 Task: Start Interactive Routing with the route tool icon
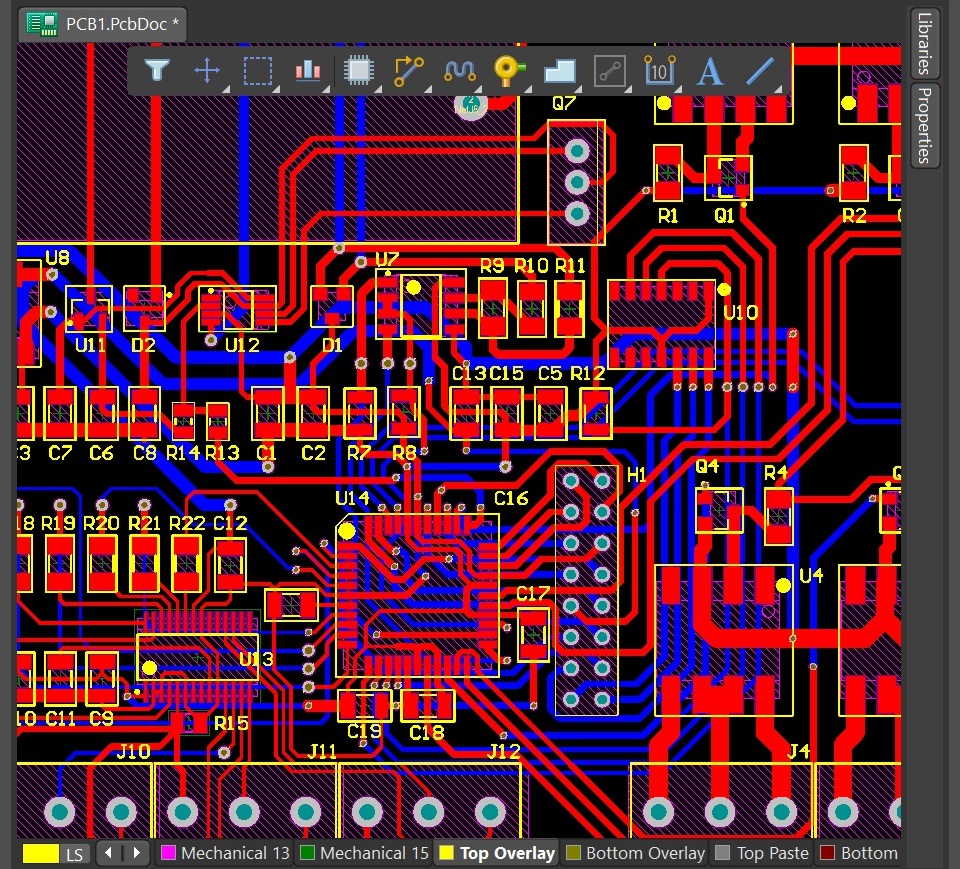pos(407,70)
